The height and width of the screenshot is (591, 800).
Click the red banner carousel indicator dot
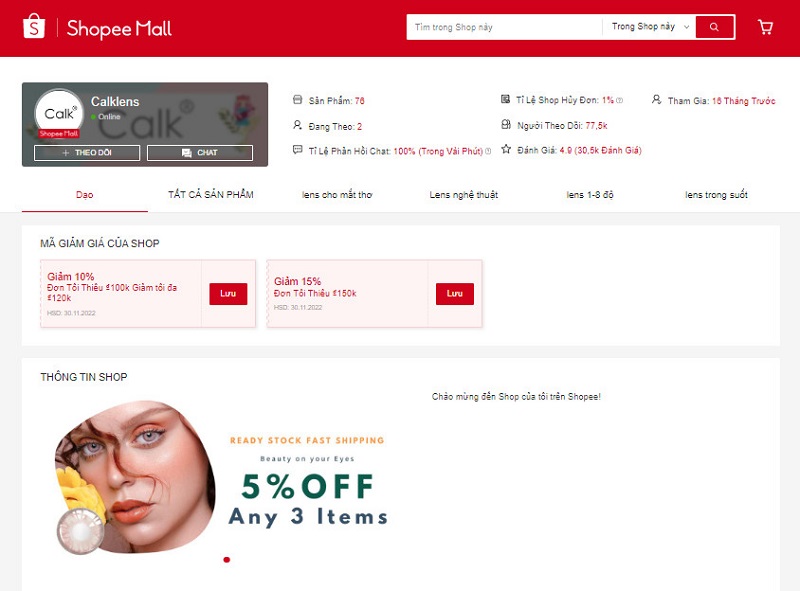click(x=227, y=560)
